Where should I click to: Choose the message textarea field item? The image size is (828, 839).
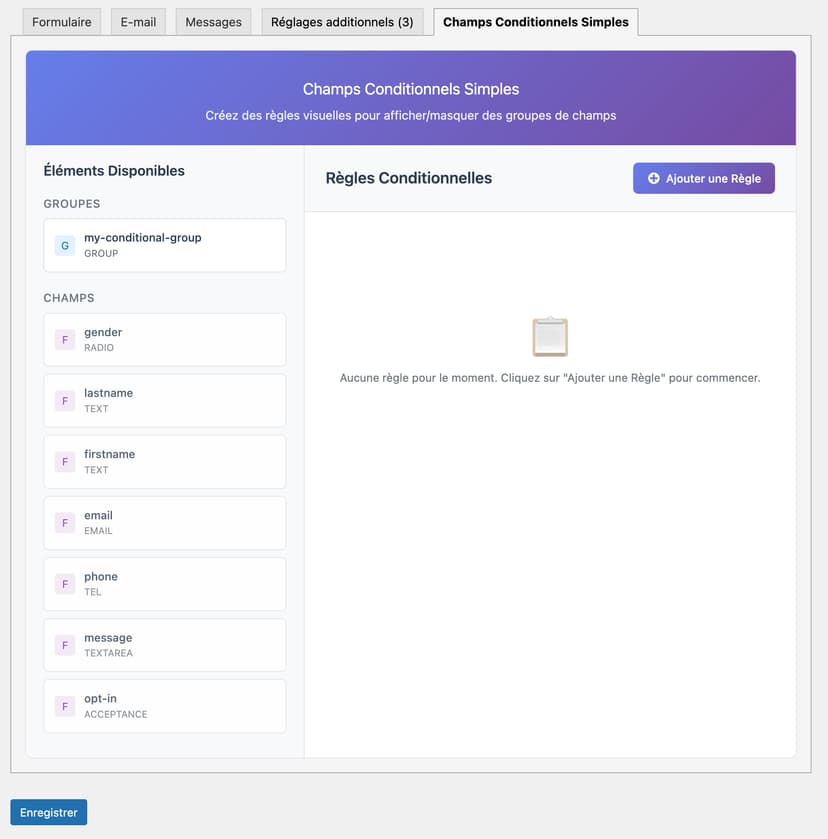point(165,645)
